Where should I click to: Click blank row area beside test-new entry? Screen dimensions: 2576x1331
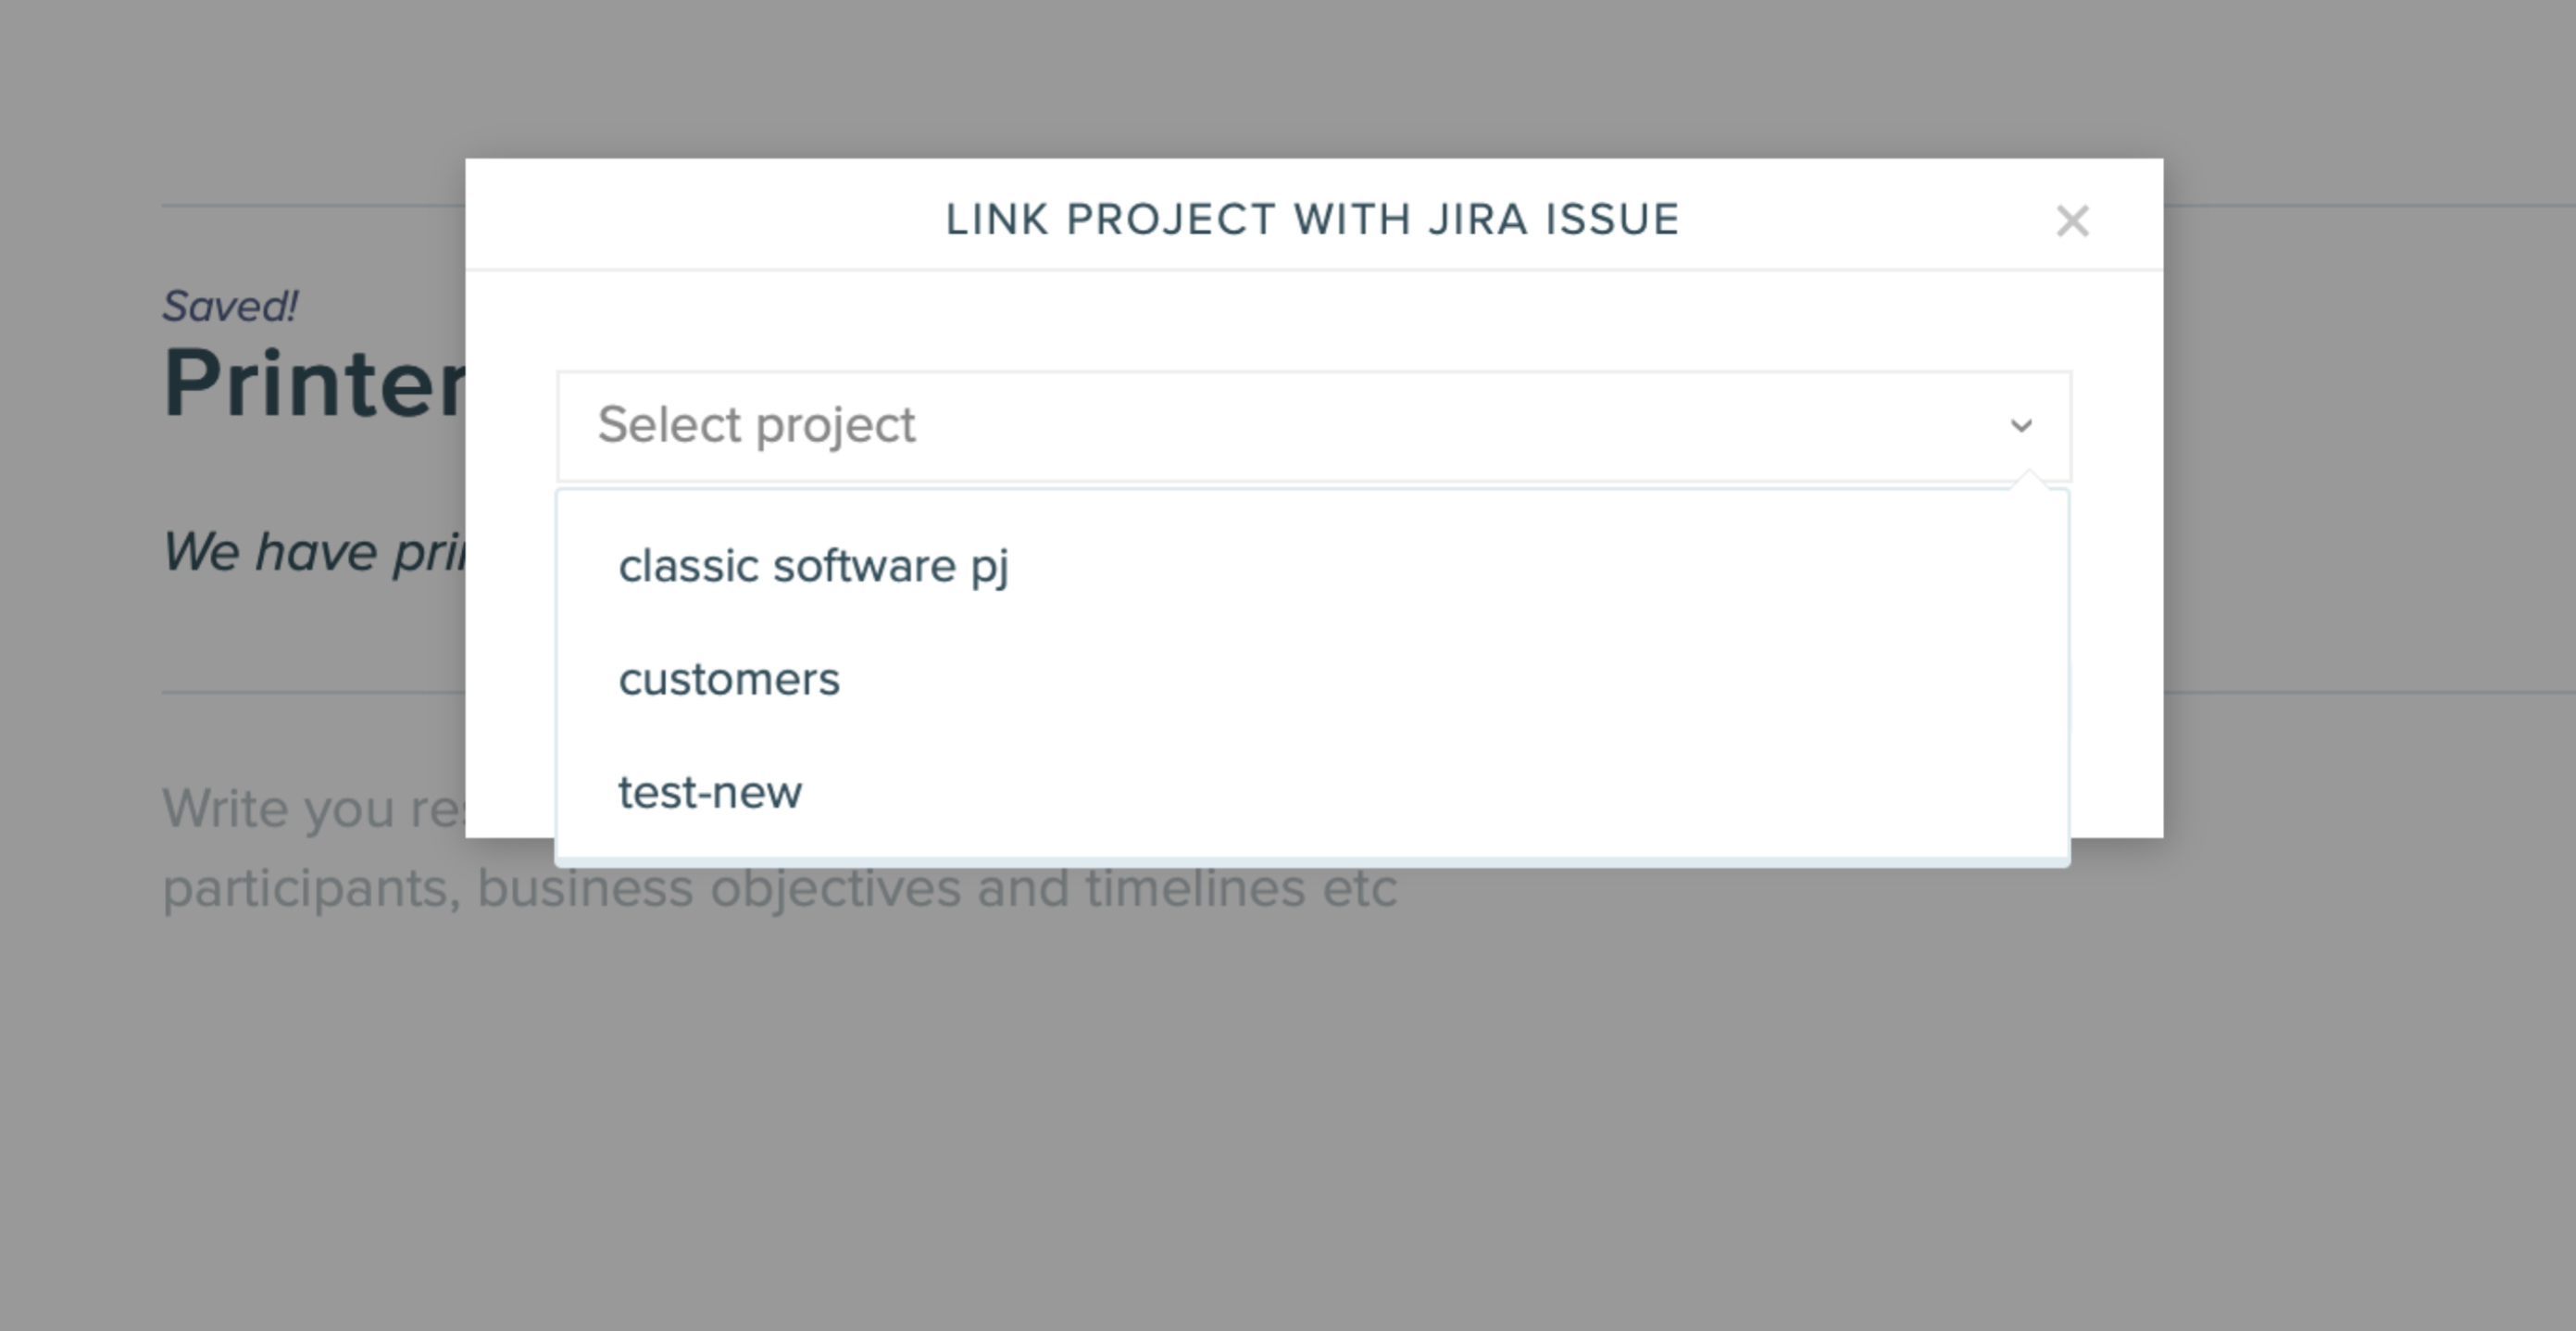pyautogui.click(x=1430, y=793)
